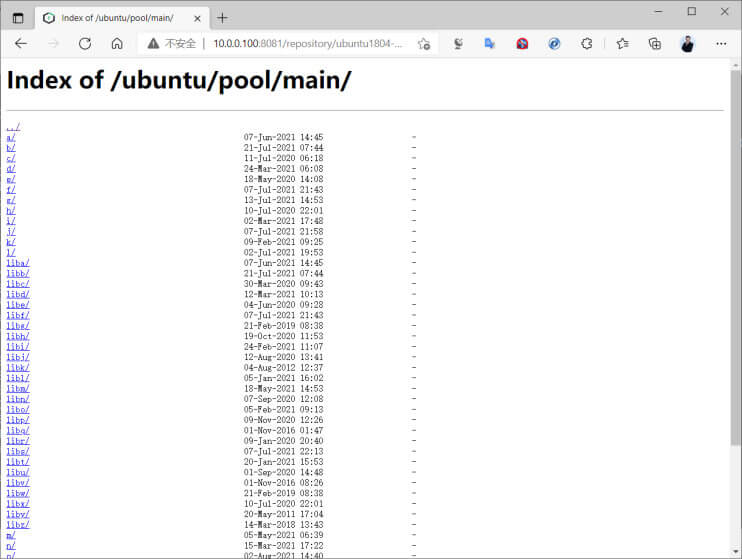Open the libk/ directory link
Viewport: 742px width, 559px height.
click(18, 367)
